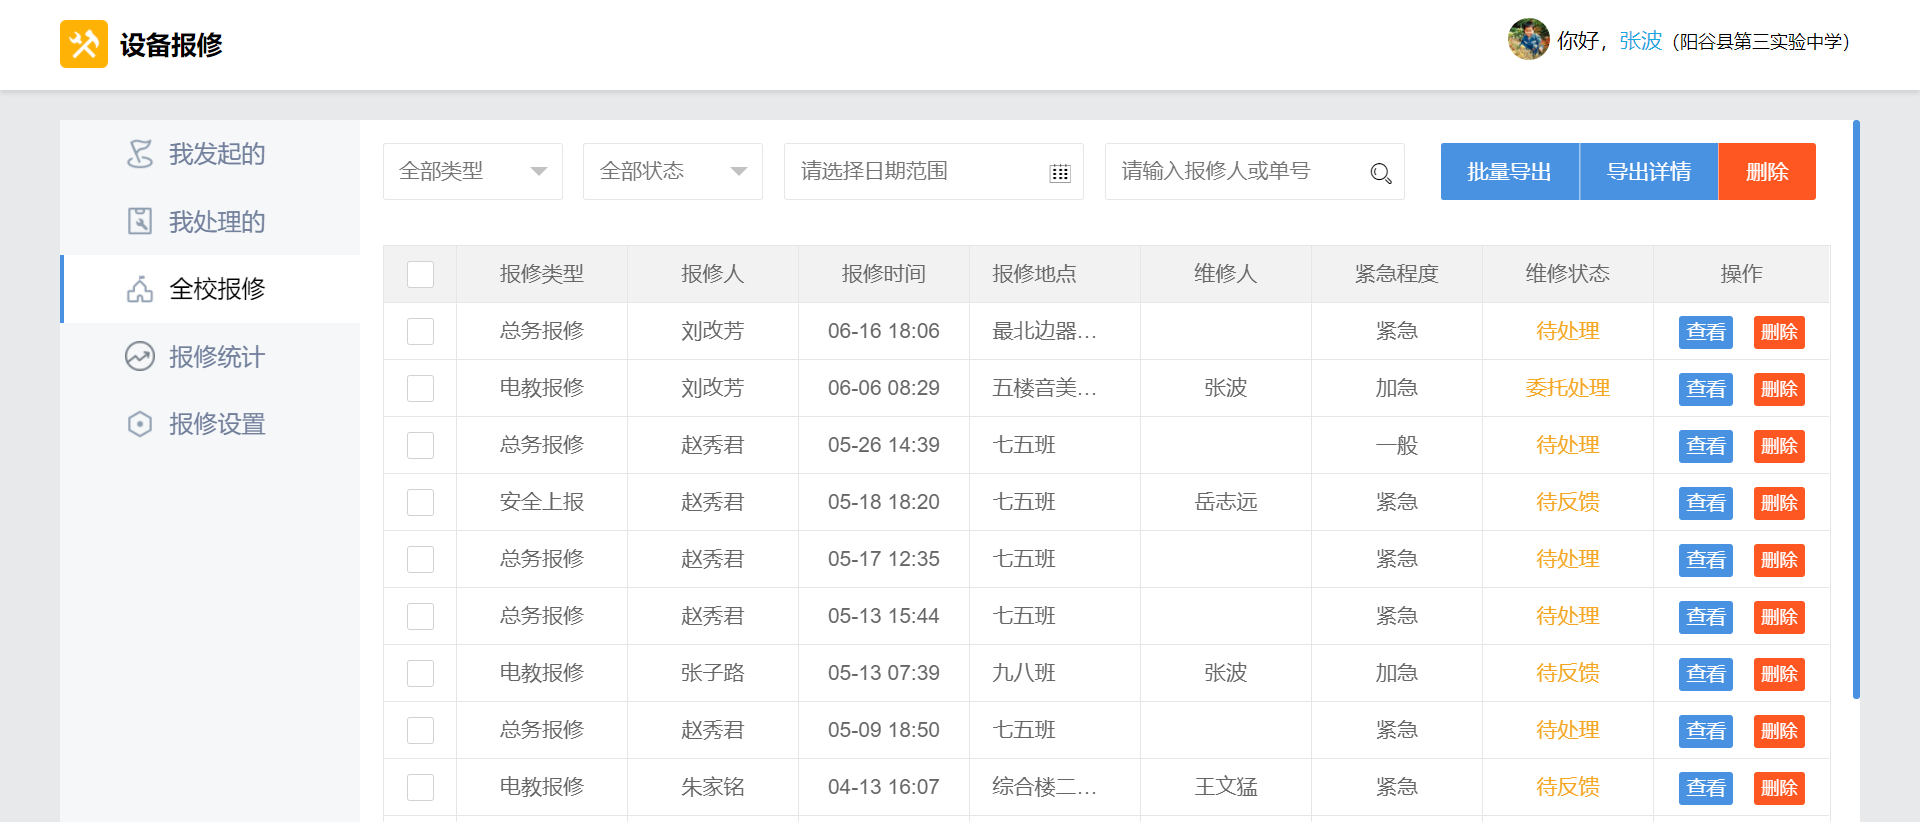View the 04-13 16:07 repair record
The image size is (1920, 822).
(x=1706, y=788)
